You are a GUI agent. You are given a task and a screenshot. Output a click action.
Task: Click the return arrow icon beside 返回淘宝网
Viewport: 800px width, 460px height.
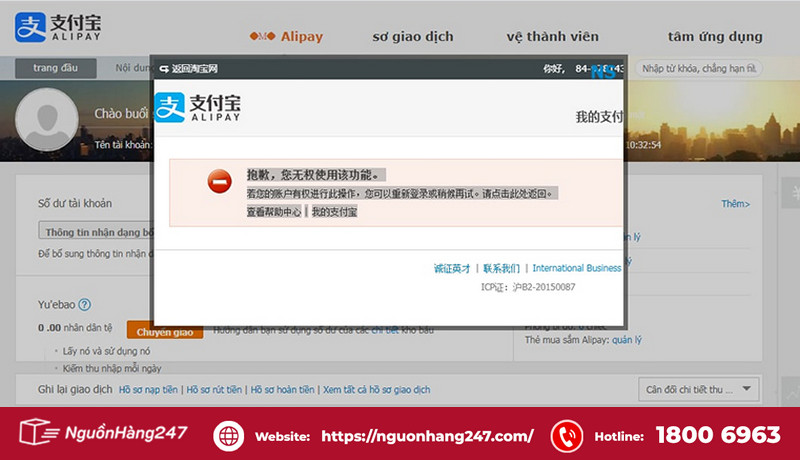[164, 68]
